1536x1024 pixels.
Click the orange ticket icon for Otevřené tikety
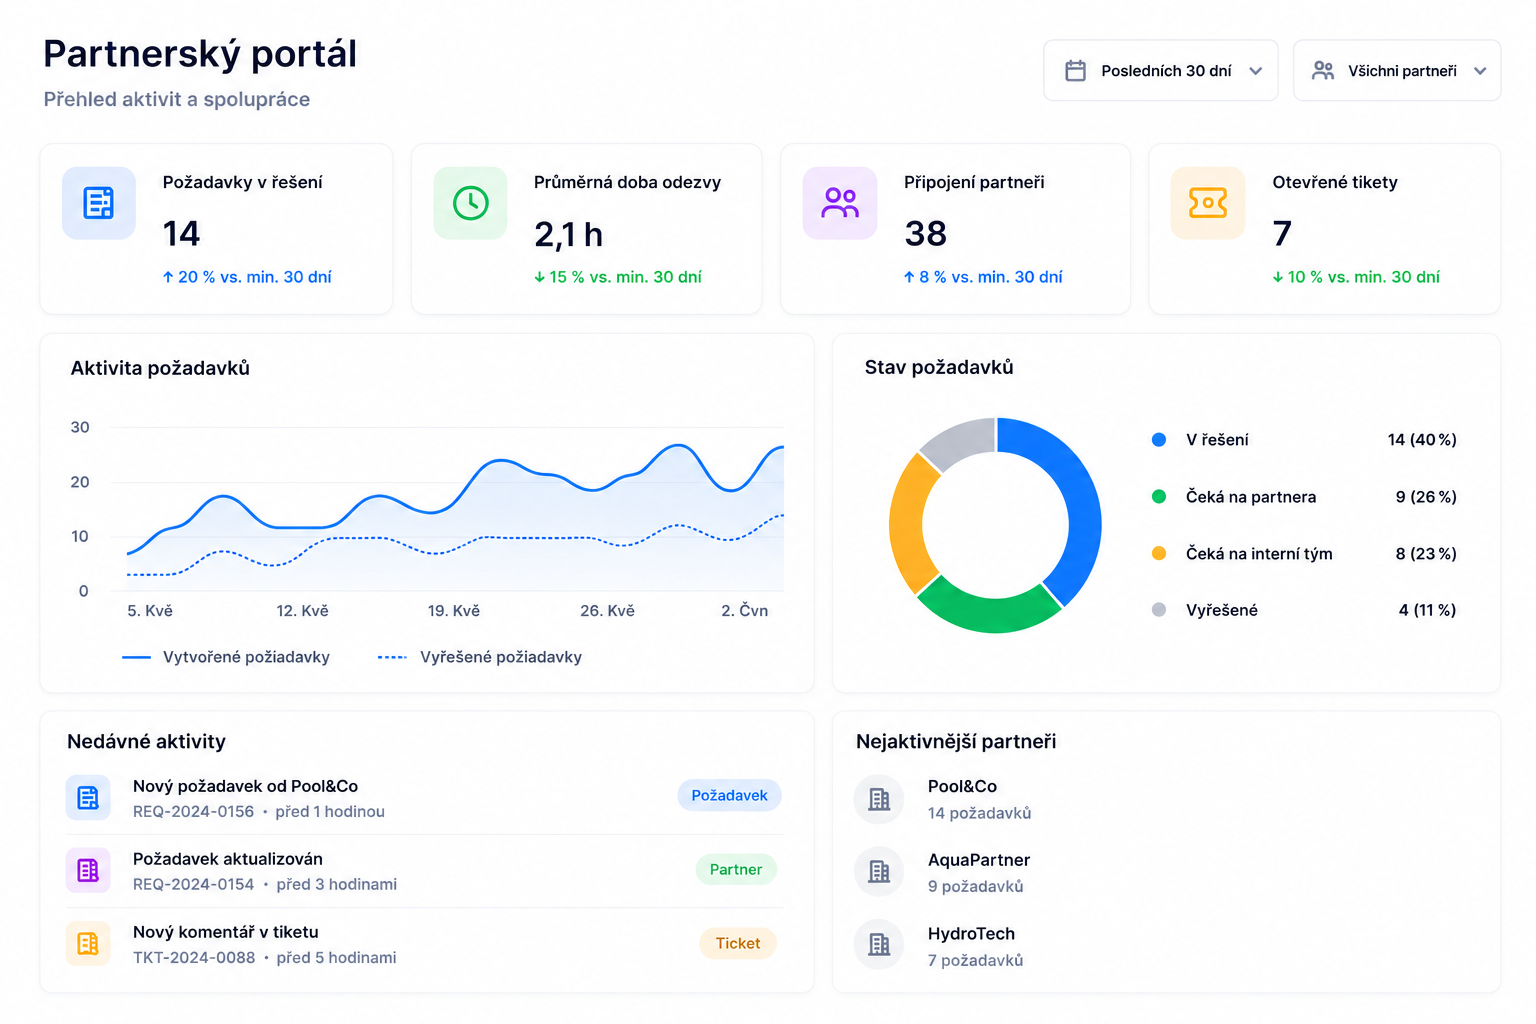1208,203
